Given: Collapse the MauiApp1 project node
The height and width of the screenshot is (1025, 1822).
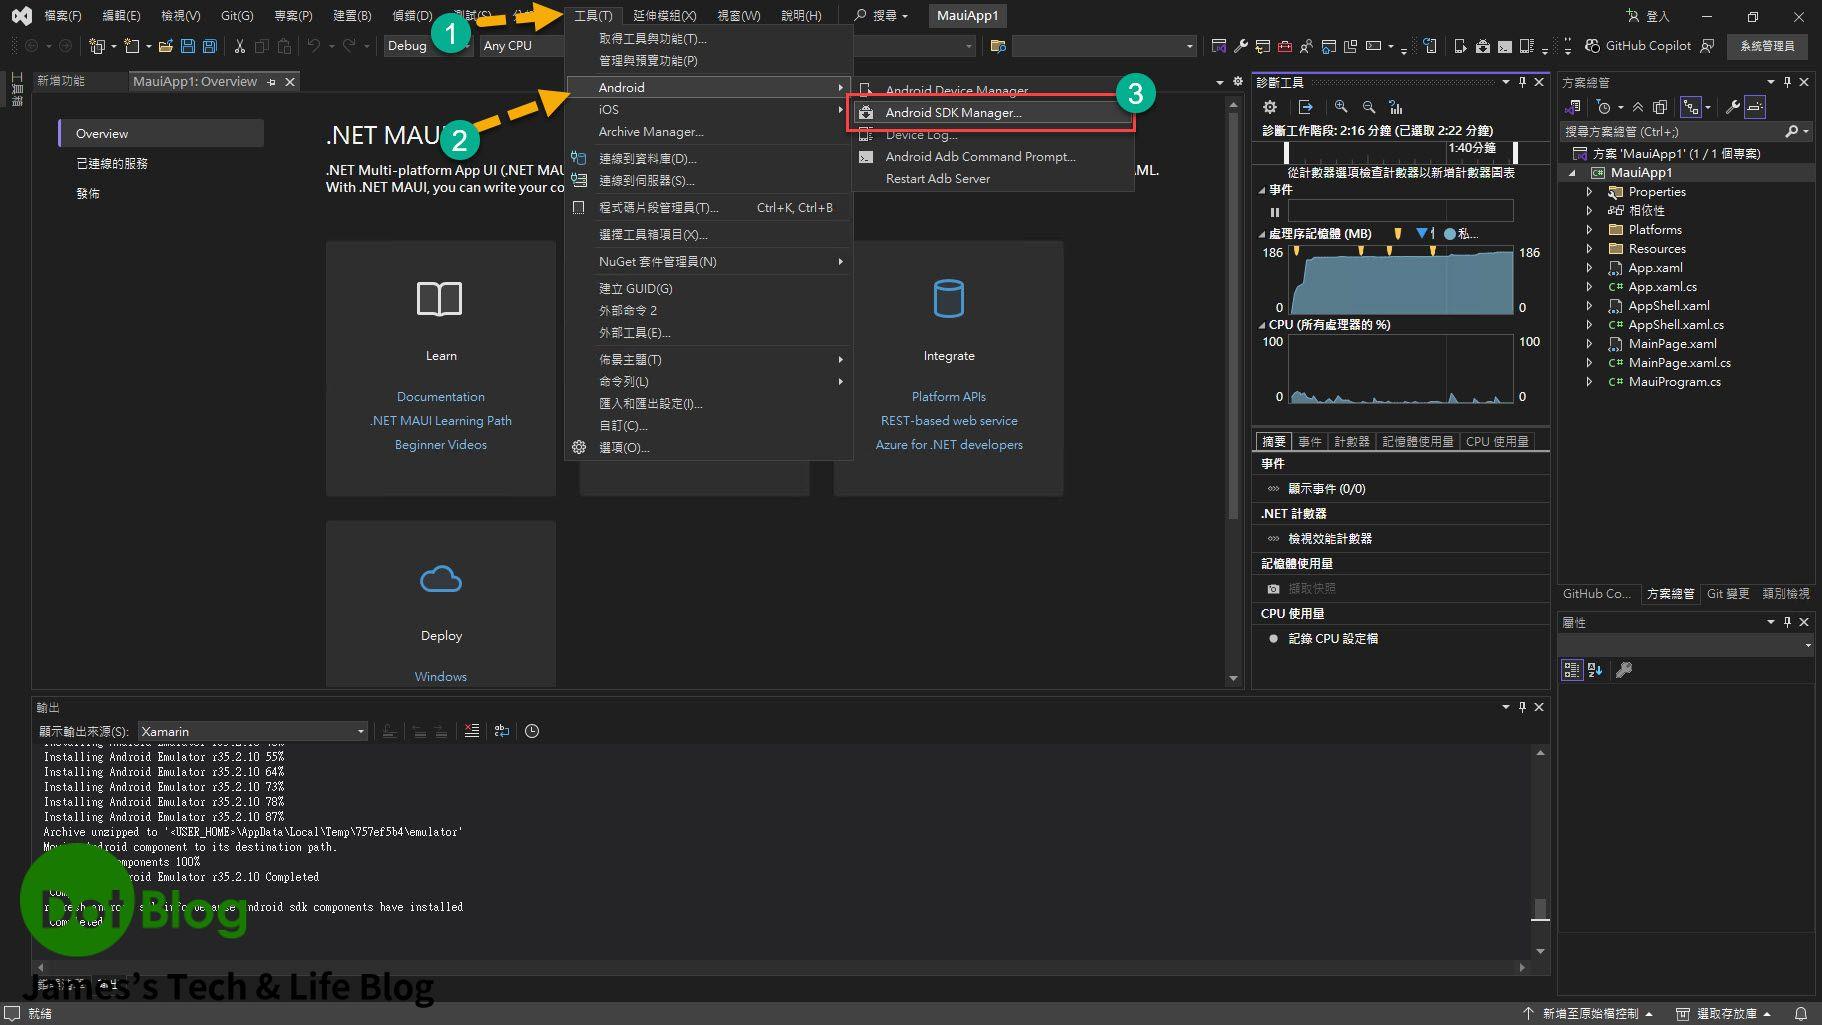Looking at the screenshot, I should point(1573,173).
